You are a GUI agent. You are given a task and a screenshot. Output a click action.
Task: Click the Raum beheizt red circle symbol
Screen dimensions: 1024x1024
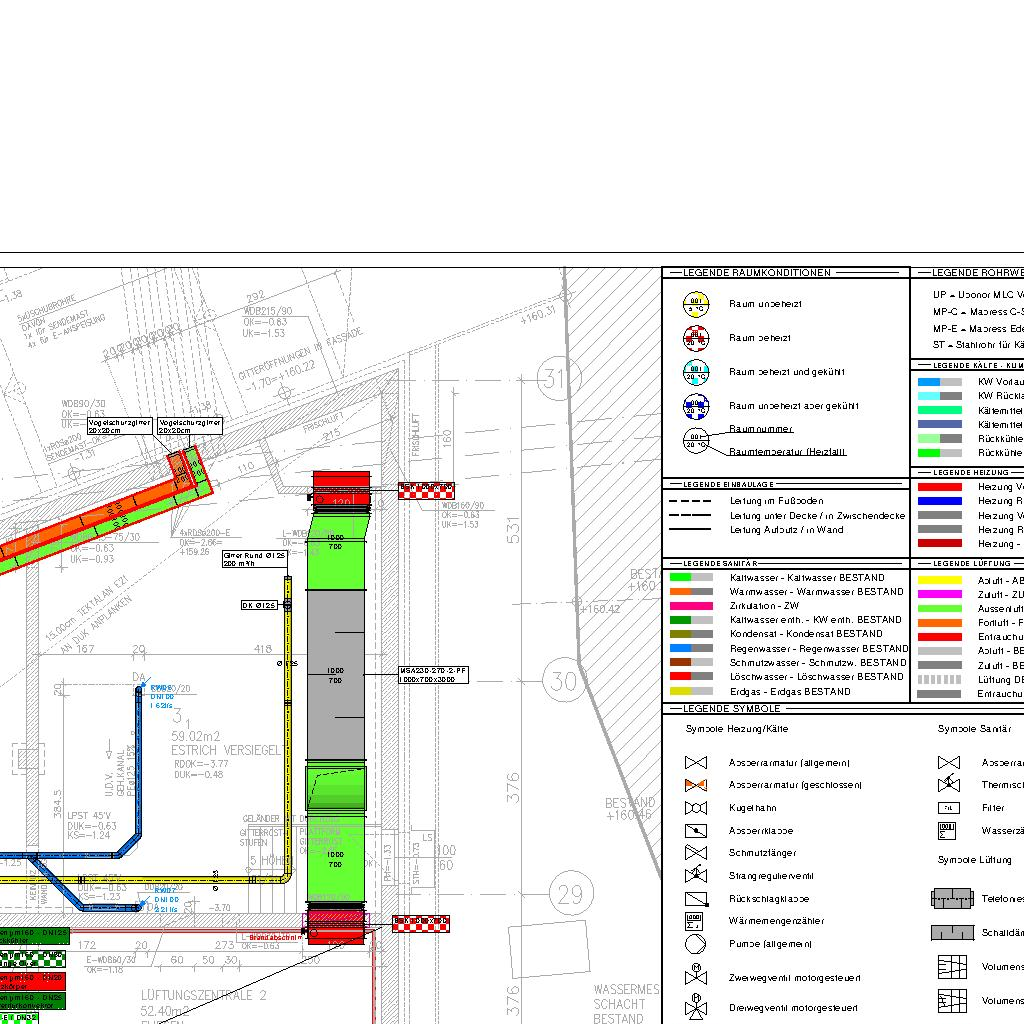pos(696,338)
